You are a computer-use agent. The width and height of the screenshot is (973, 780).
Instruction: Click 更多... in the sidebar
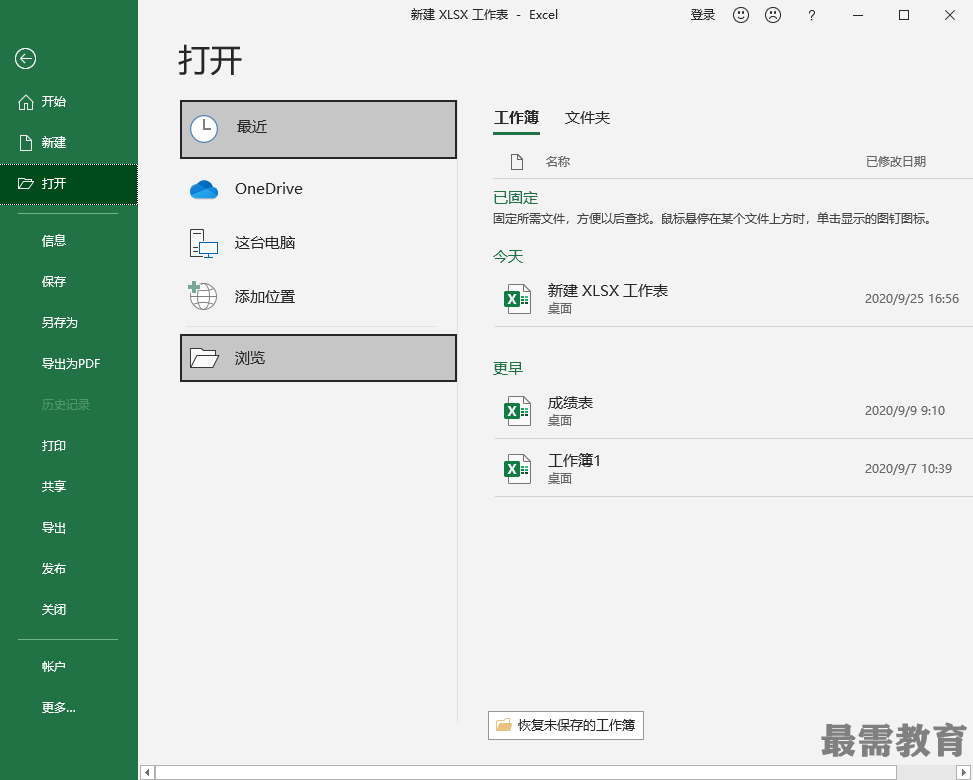pyautogui.click(x=59, y=707)
